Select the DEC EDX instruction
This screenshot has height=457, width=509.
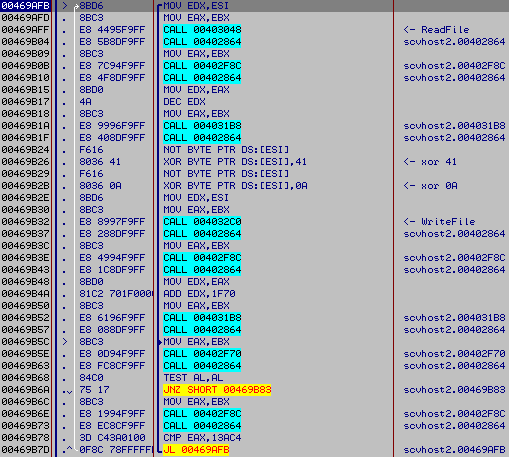(x=184, y=102)
